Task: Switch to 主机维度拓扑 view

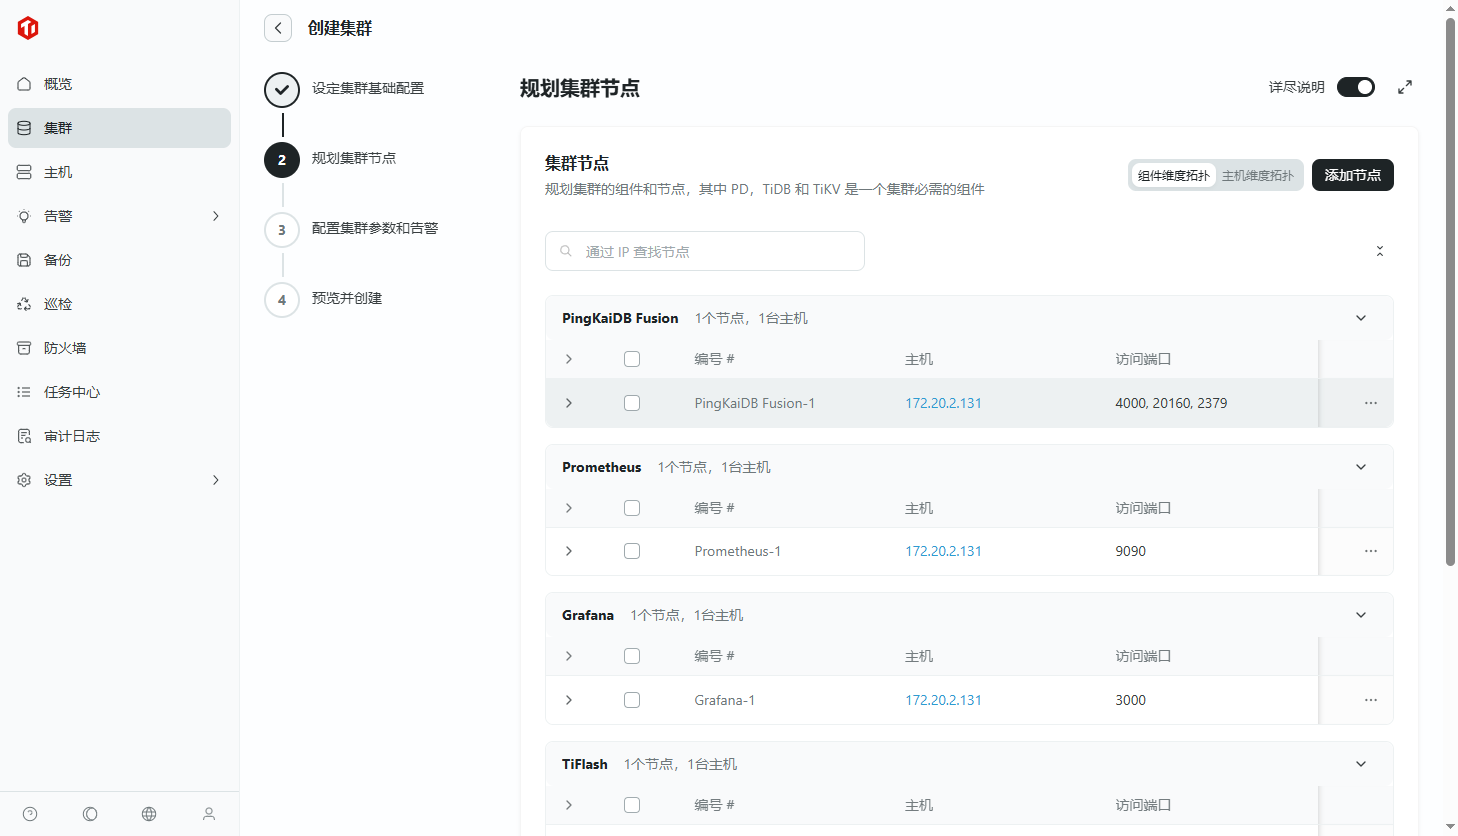Action: tap(1258, 175)
